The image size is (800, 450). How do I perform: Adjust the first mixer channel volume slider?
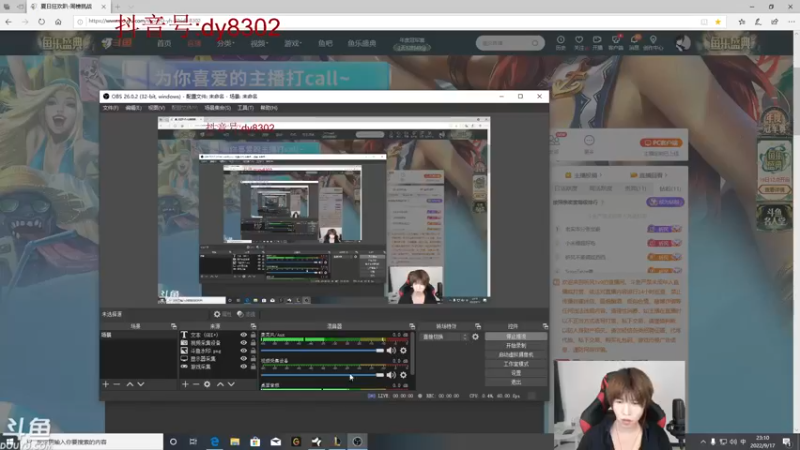click(x=322, y=351)
